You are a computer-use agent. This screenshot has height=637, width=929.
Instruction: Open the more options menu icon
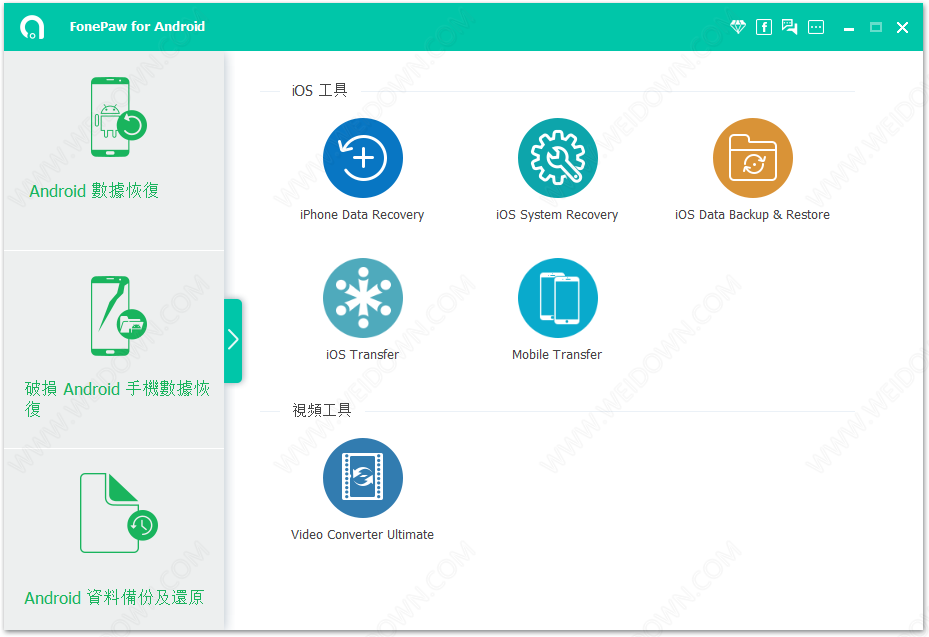tap(816, 27)
